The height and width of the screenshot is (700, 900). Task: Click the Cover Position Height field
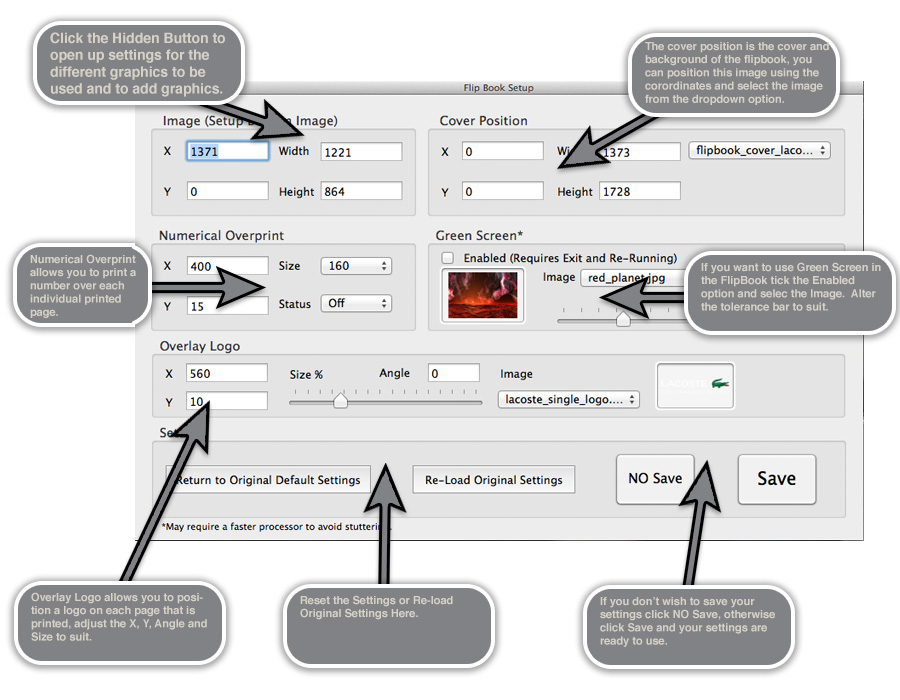pyautogui.click(x=639, y=191)
